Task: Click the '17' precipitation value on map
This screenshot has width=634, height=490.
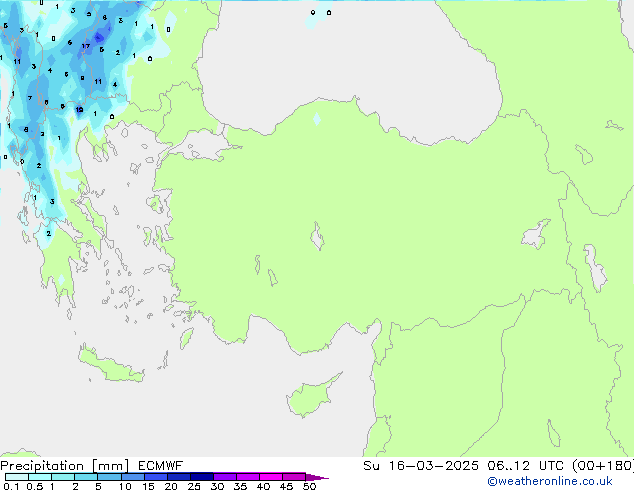Action: [86, 46]
